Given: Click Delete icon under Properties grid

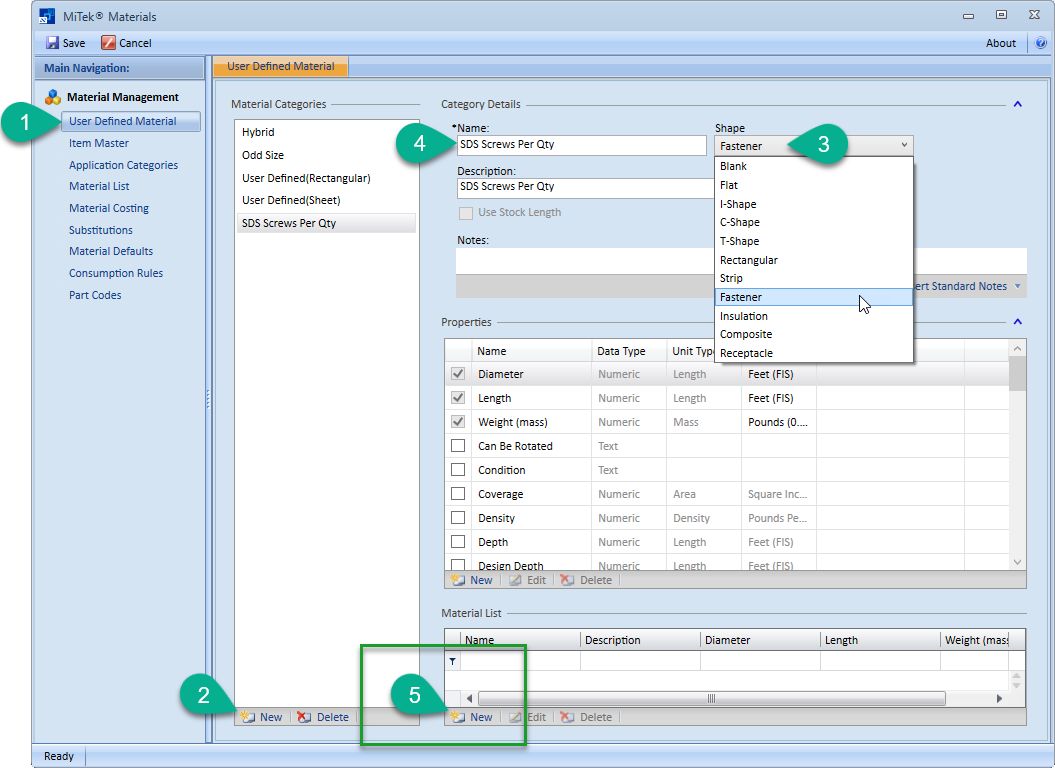Looking at the screenshot, I should coord(567,580).
